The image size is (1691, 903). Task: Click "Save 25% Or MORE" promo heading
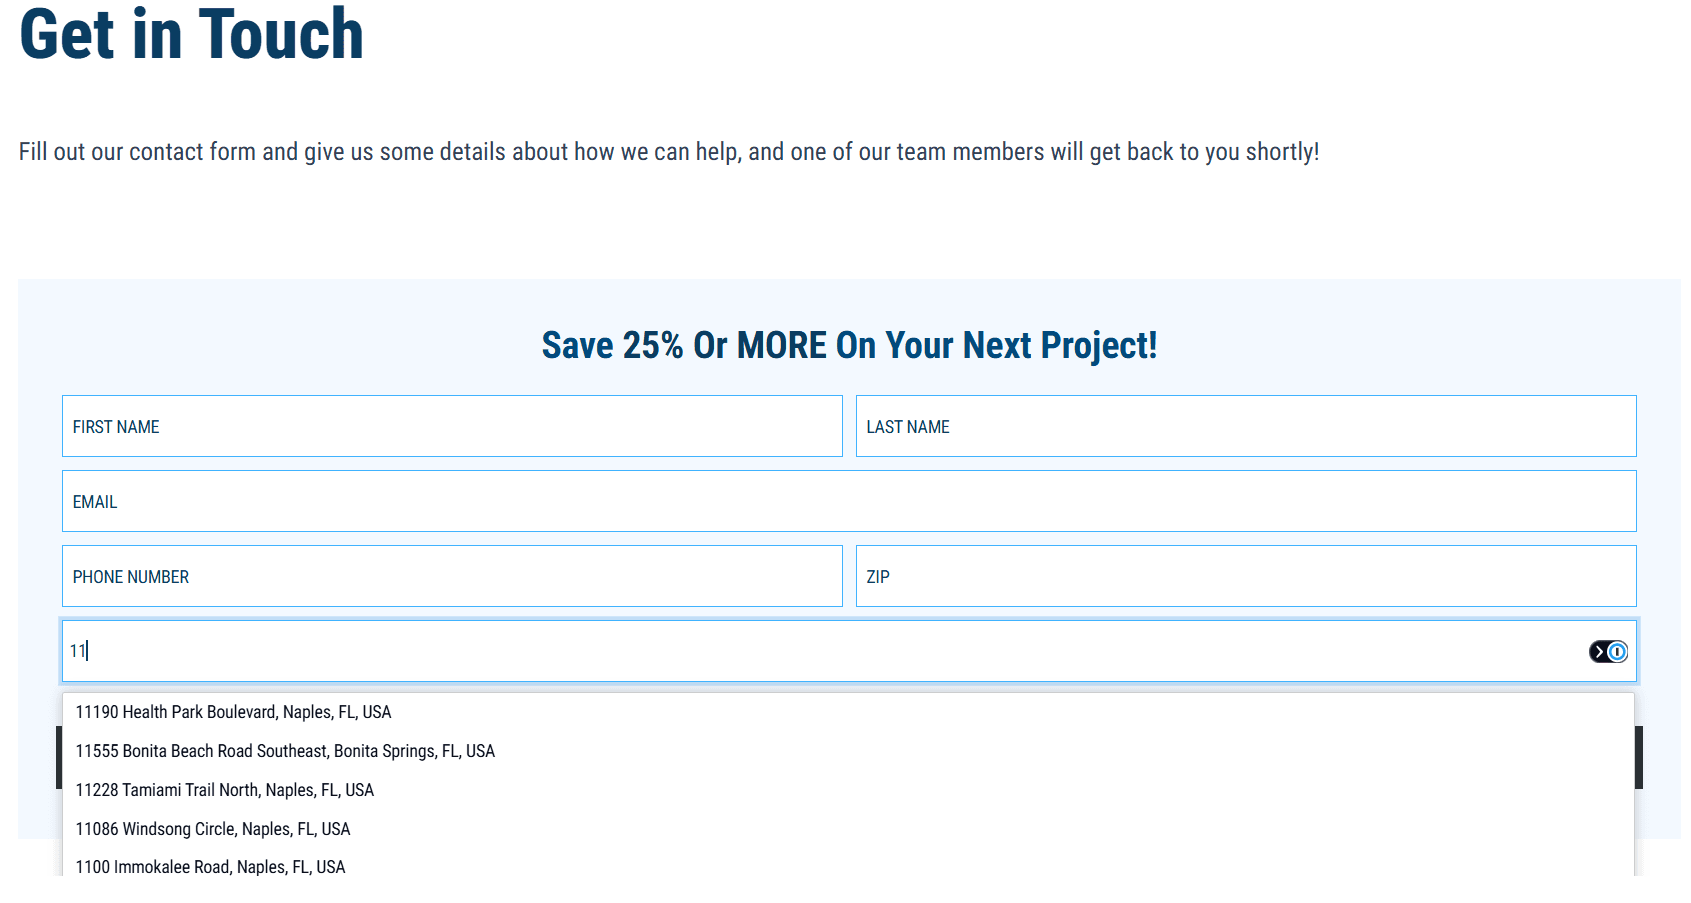click(849, 345)
